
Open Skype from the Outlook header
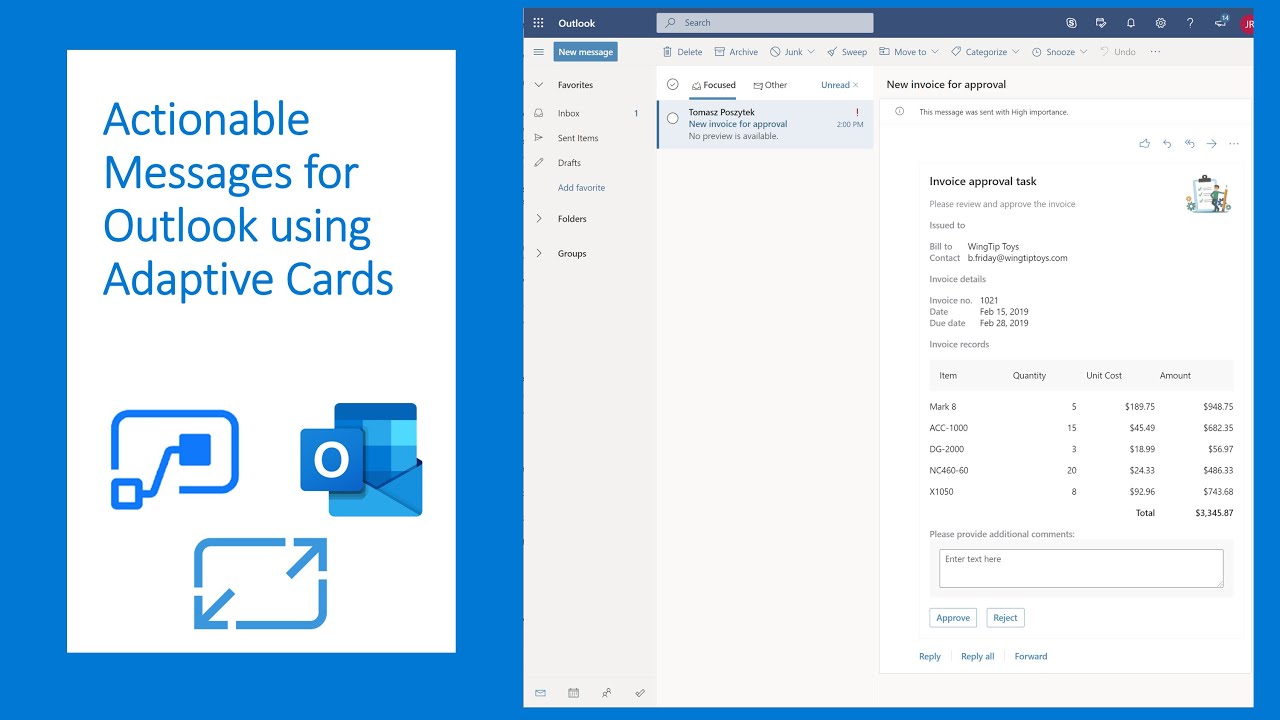coord(1072,23)
